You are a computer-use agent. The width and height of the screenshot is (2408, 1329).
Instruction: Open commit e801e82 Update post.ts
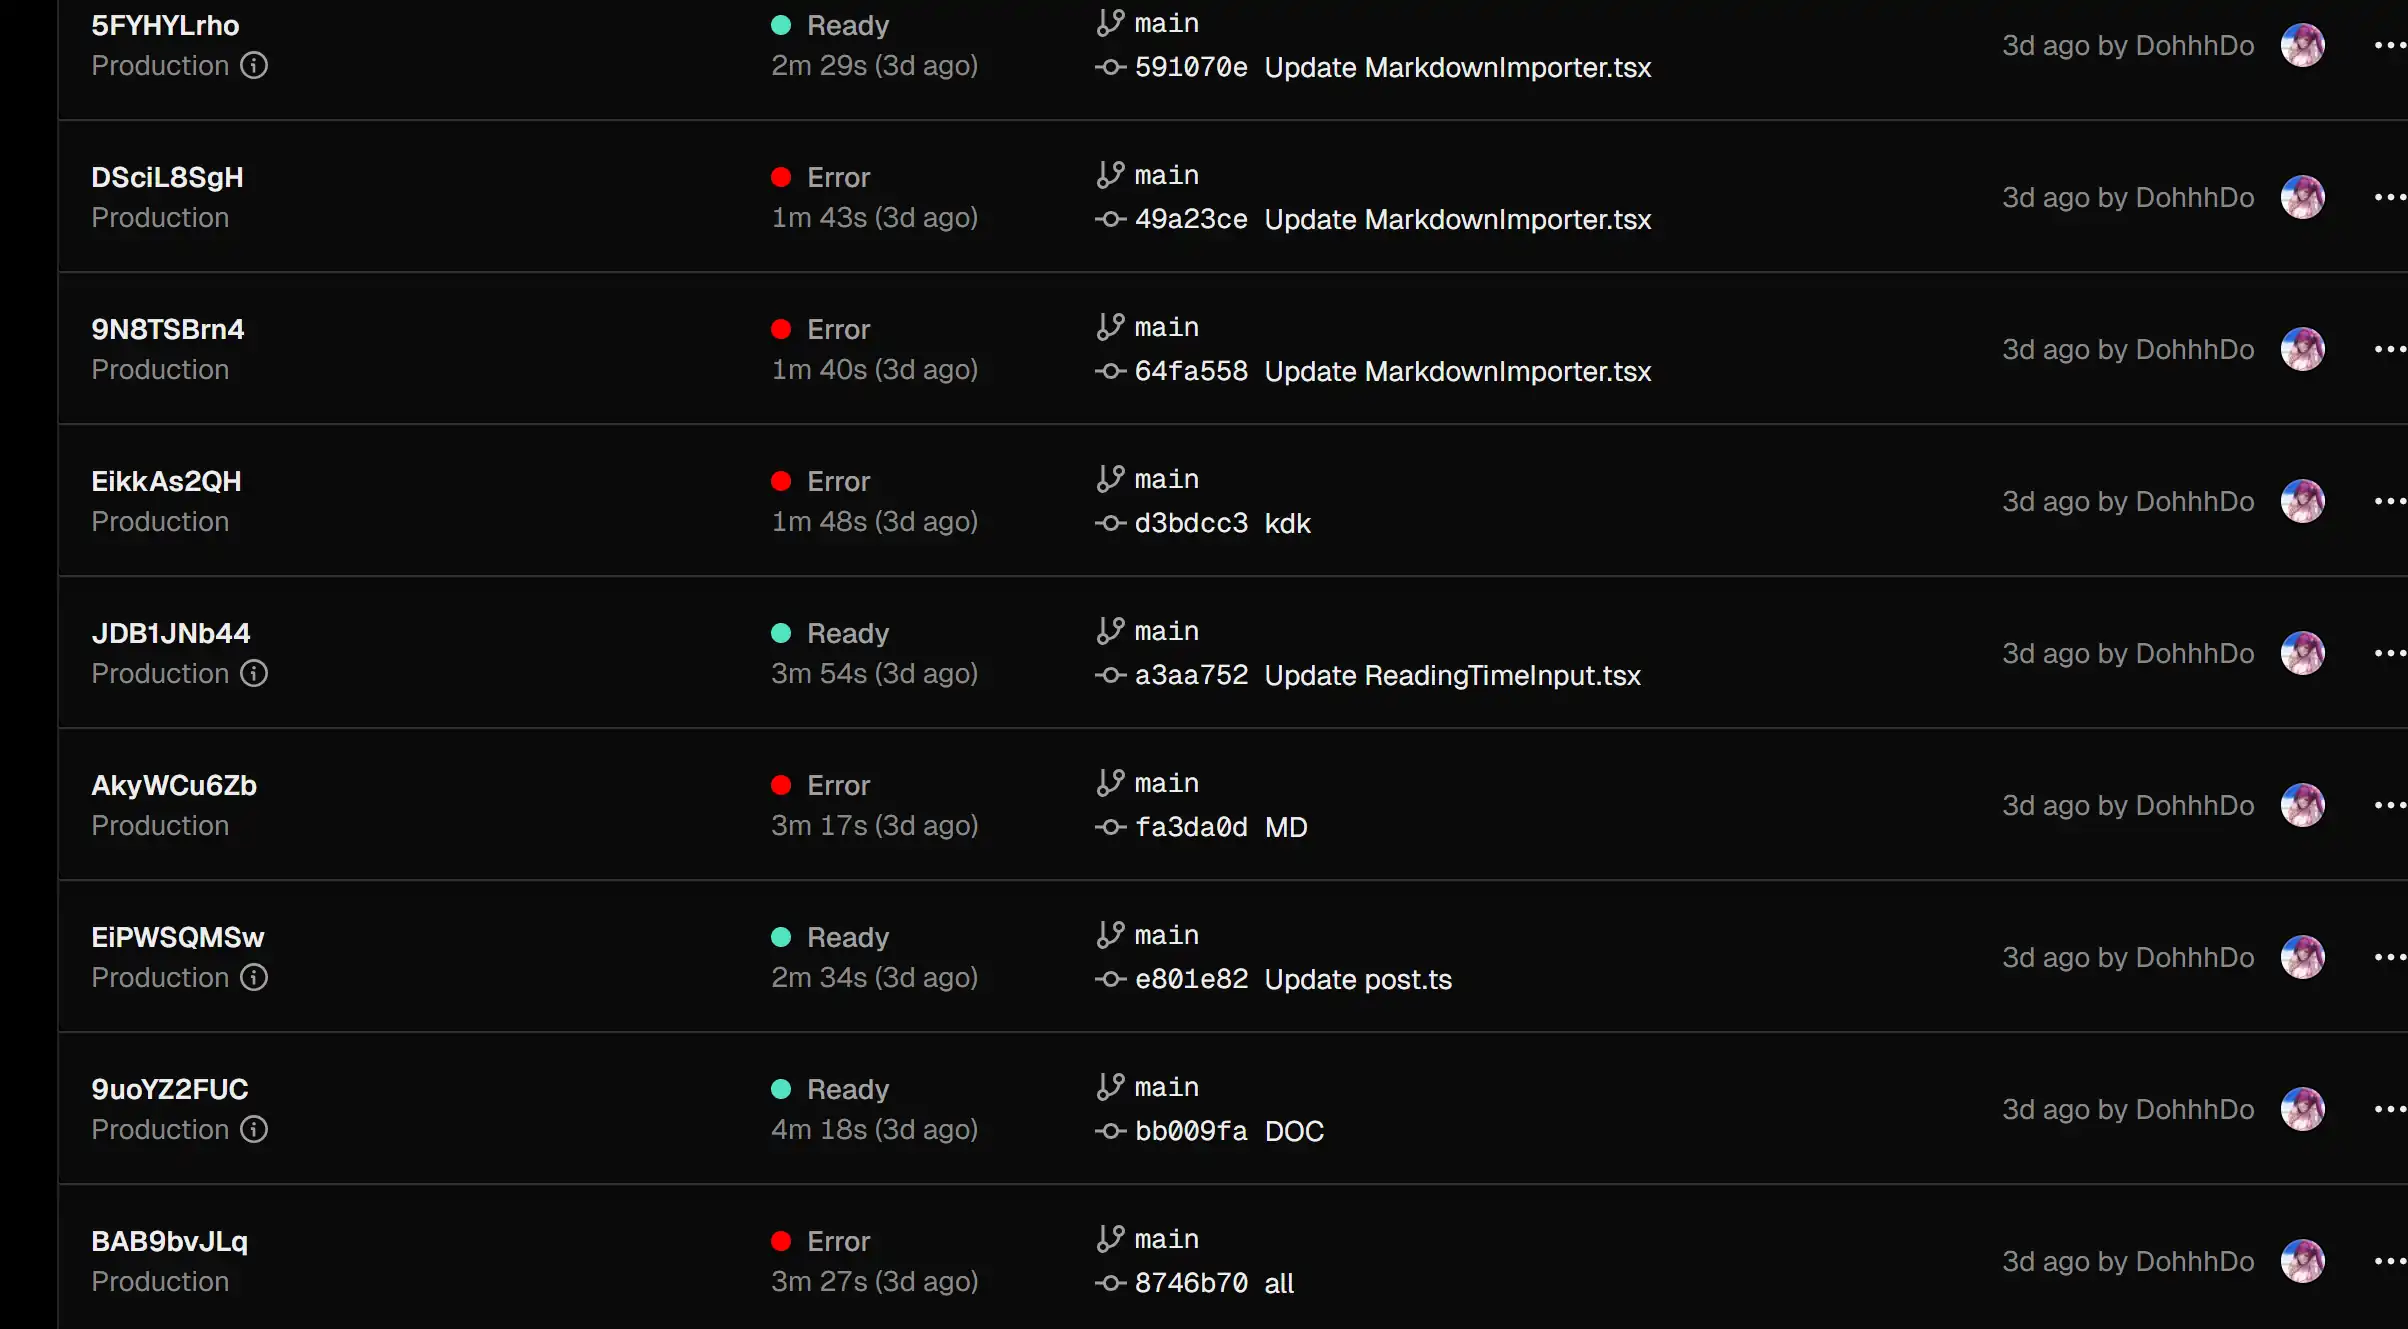tap(1293, 979)
